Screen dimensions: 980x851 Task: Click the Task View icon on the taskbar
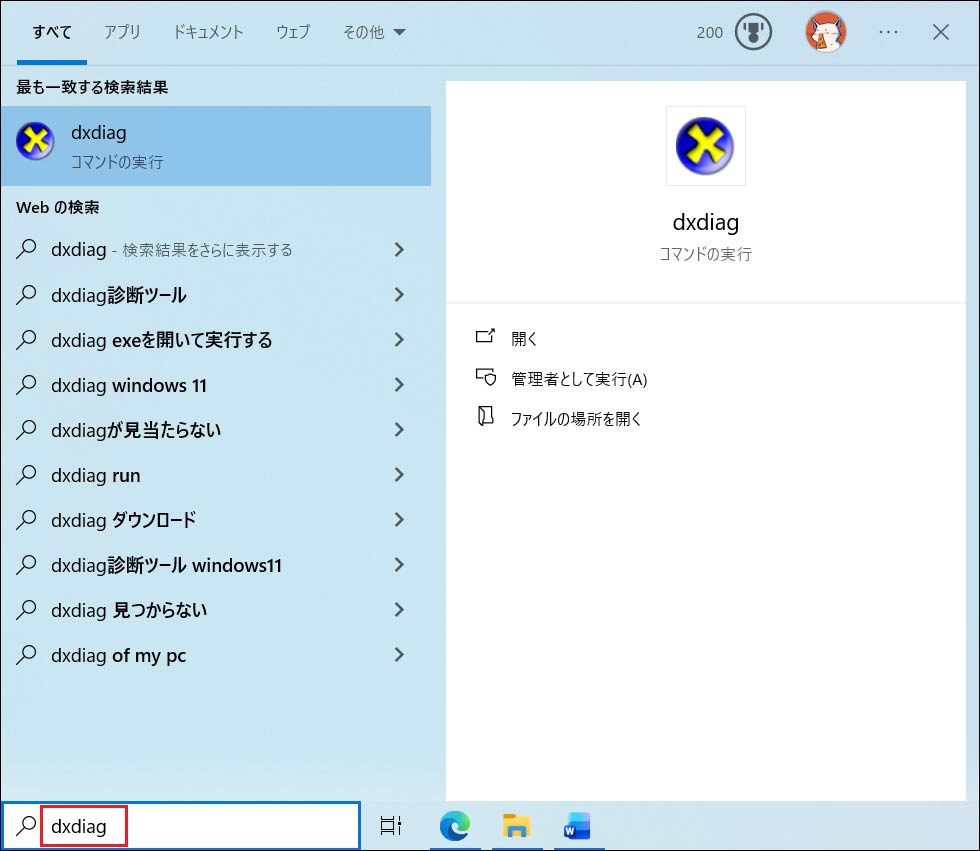click(390, 826)
